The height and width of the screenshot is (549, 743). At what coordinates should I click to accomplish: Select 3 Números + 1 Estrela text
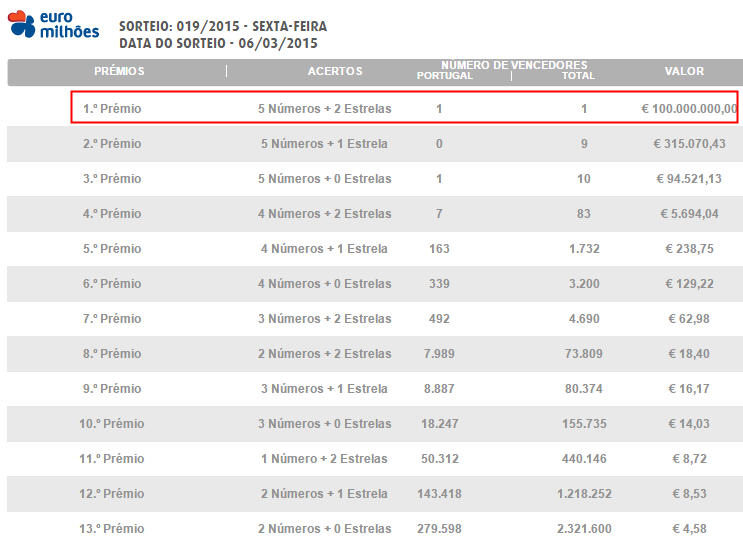tap(325, 389)
